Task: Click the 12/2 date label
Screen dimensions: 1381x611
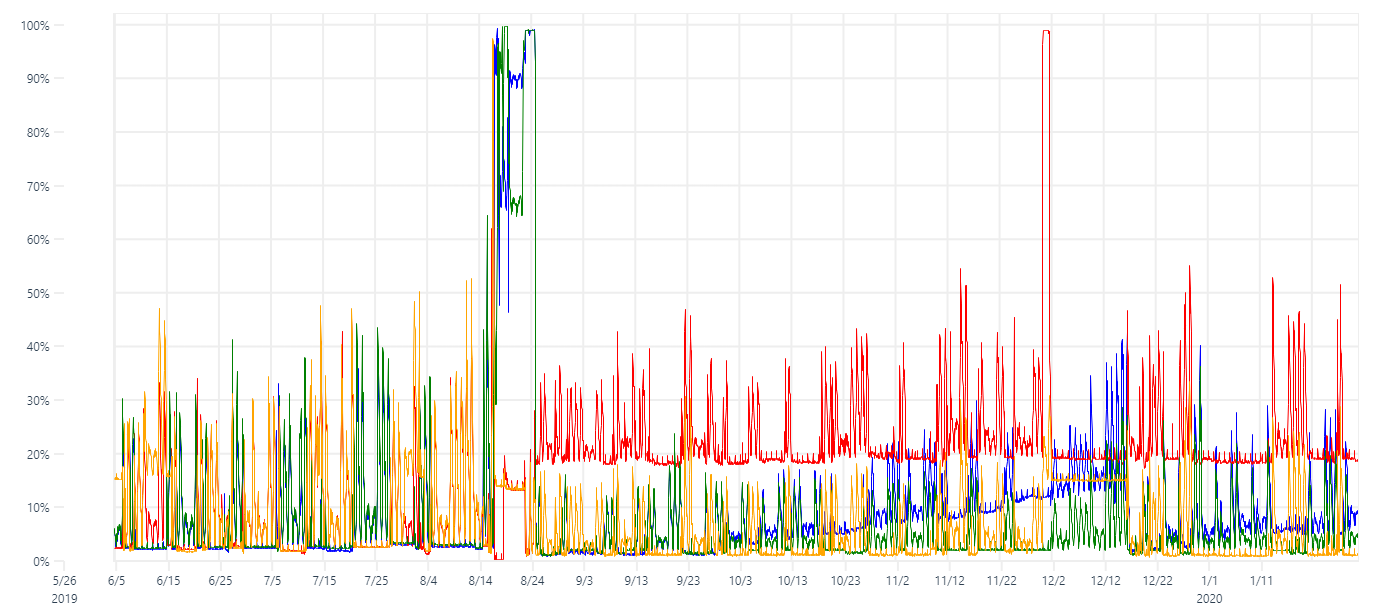Action: (x=1053, y=579)
